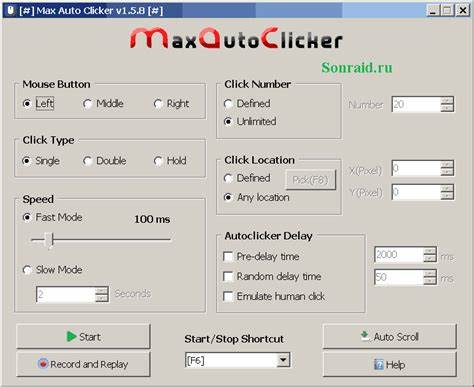Click the Help question mark icon

[x=379, y=365]
